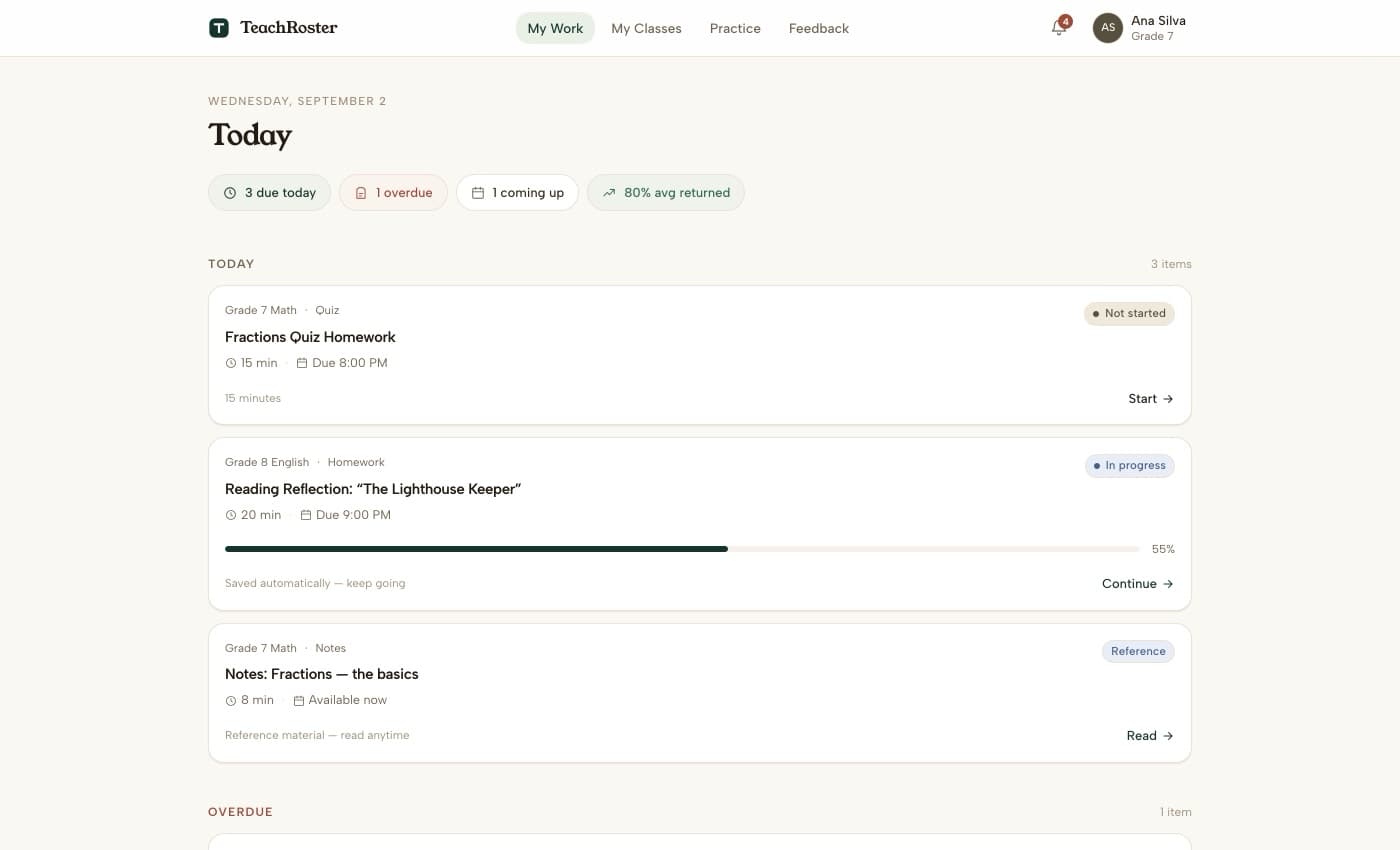Click the 'In progress' status badge
1400x850 pixels.
1130,466
